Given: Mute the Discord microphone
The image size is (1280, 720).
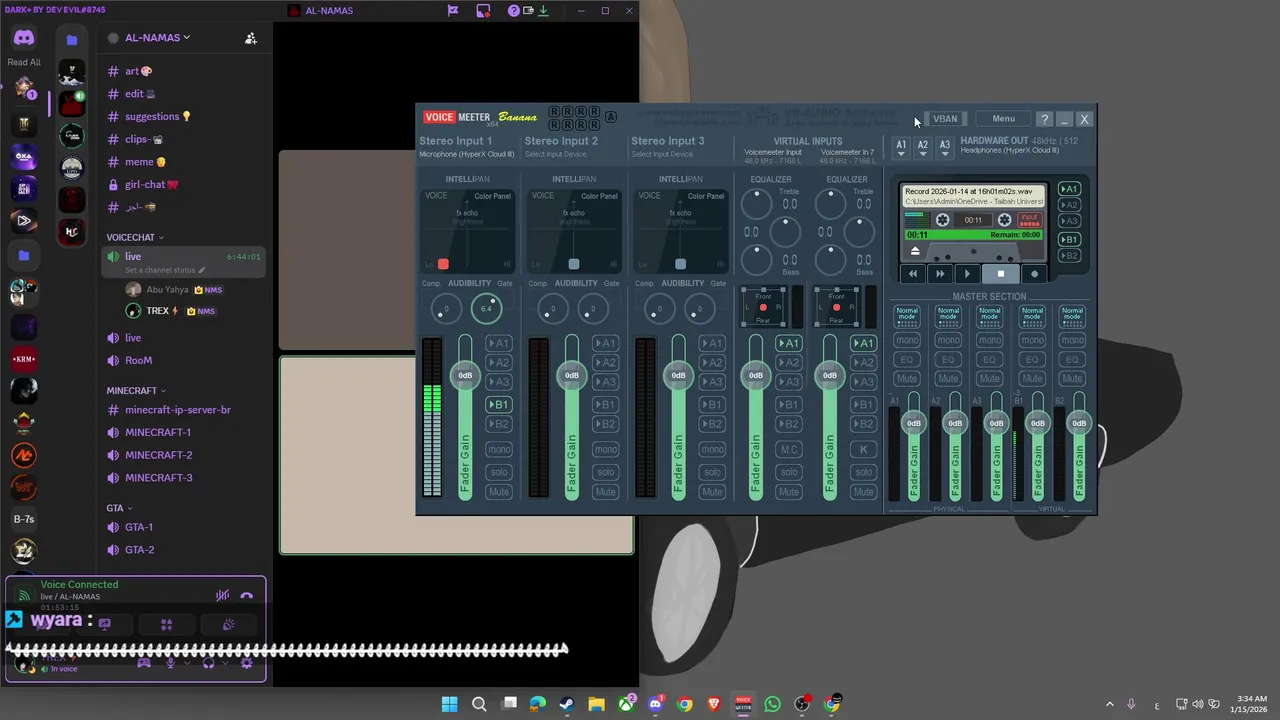Looking at the screenshot, I should pos(171,662).
